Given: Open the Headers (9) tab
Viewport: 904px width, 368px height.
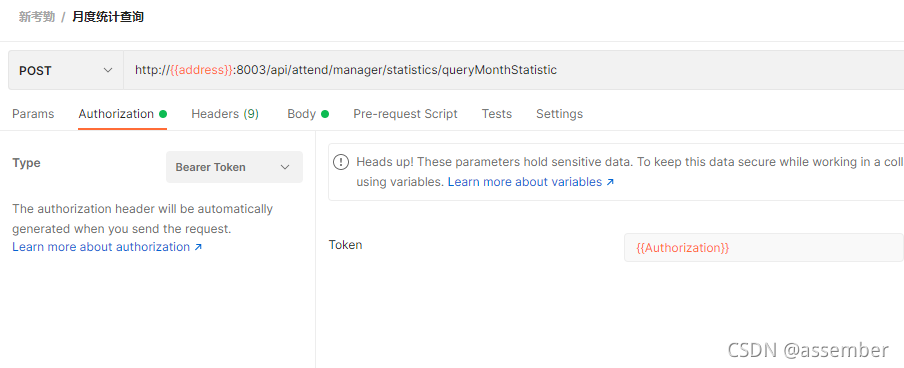Looking at the screenshot, I should (x=225, y=114).
